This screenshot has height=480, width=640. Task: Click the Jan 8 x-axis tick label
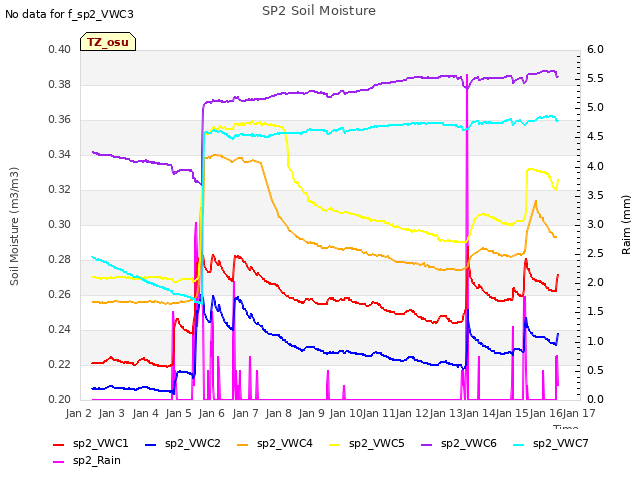point(278,413)
